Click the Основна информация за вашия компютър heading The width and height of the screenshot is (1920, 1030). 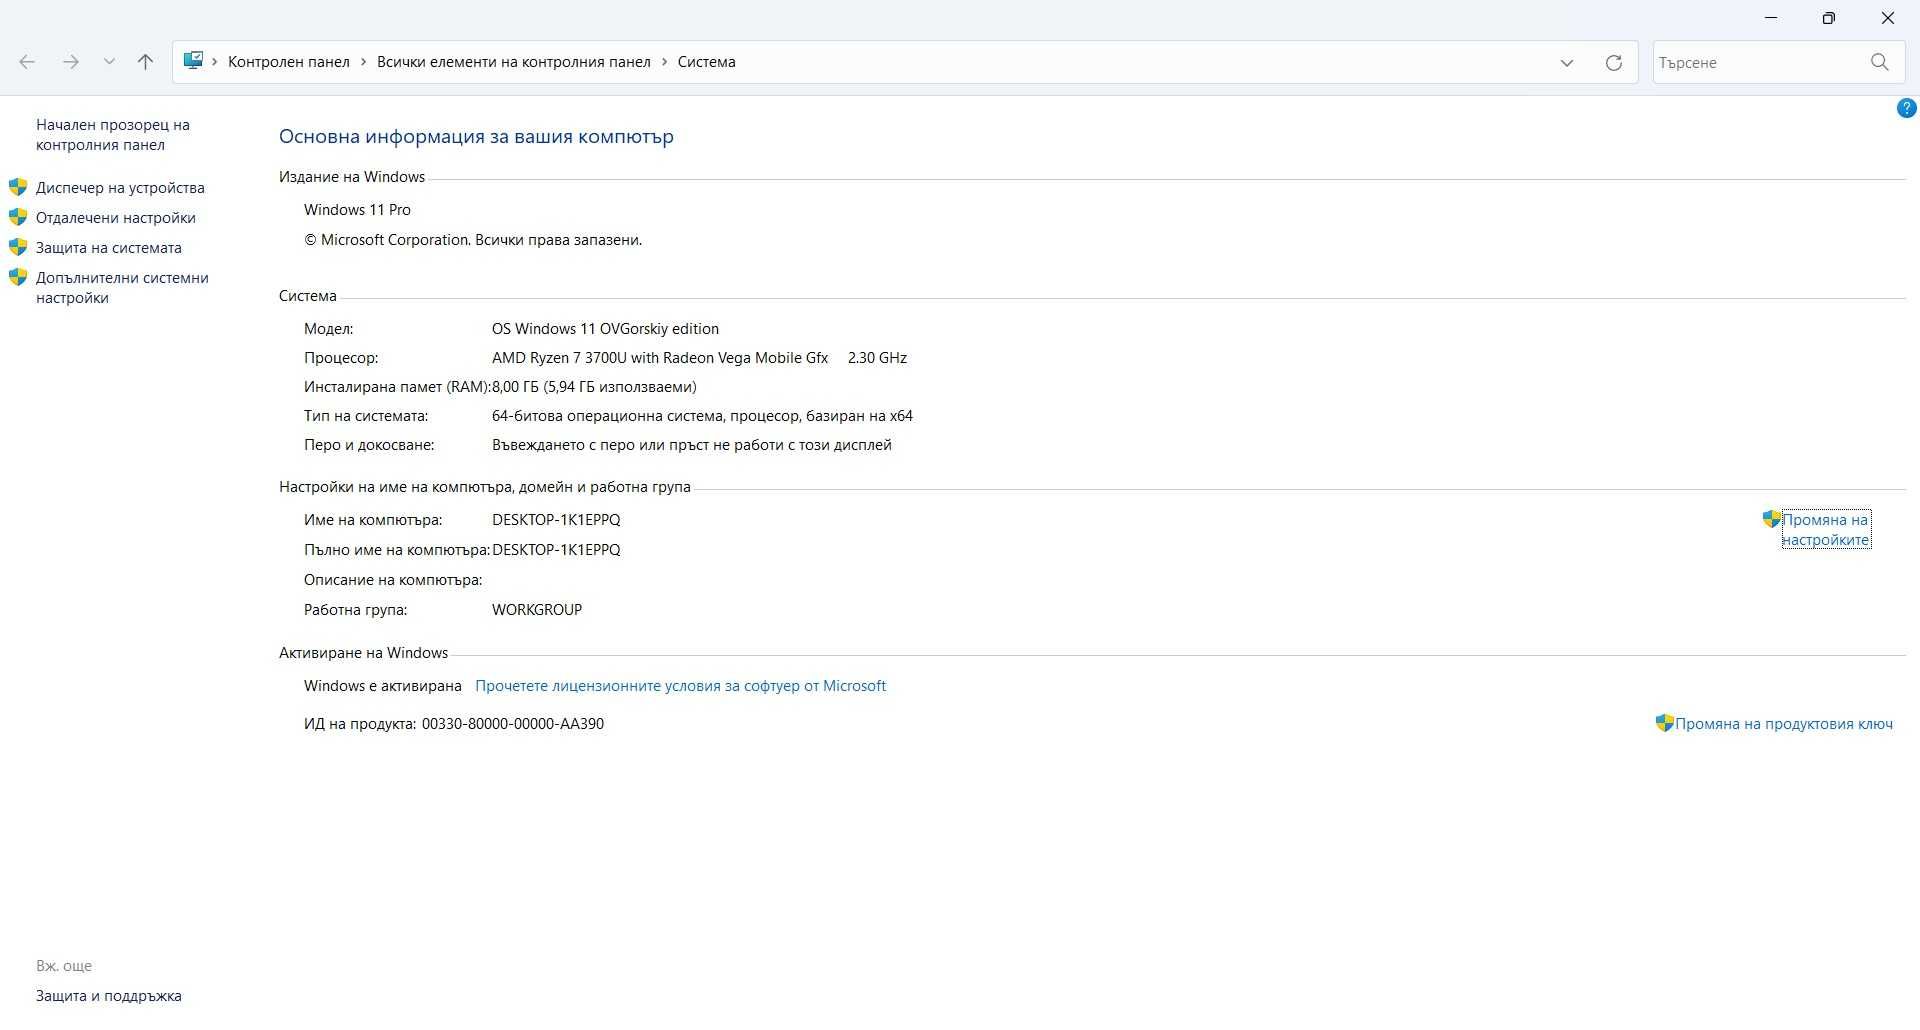pyautogui.click(x=476, y=137)
